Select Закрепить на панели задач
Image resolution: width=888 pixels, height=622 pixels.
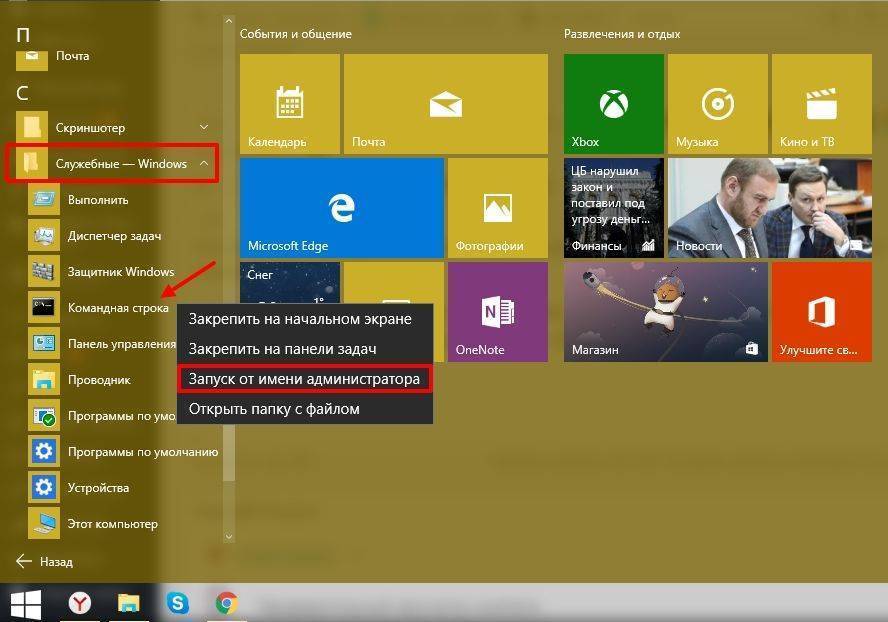coord(283,349)
